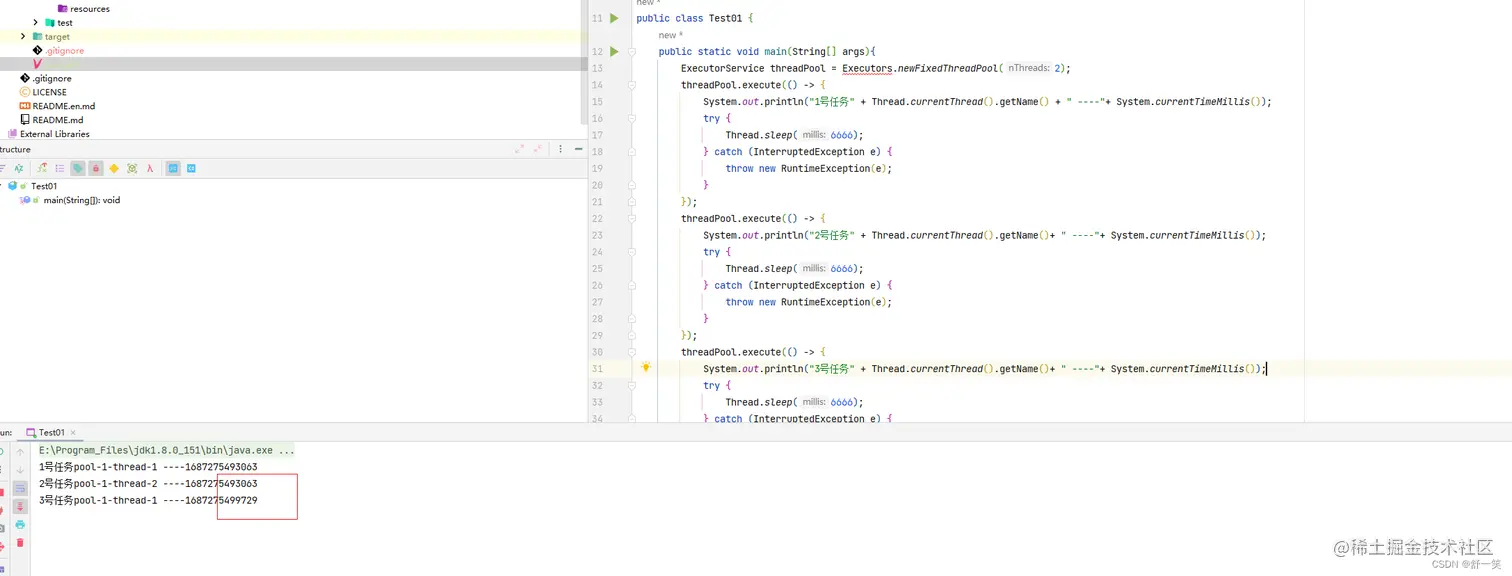Click console line starting with 1号任务
The image size is (1512, 576).
(x=148, y=467)
